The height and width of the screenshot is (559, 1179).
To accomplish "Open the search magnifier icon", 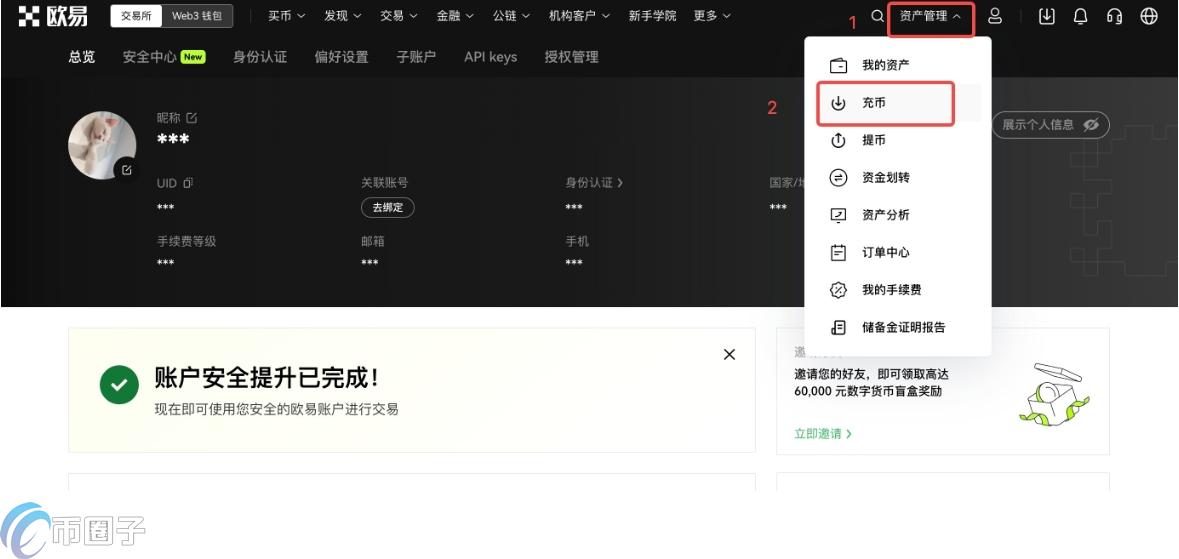I will click(877, 16).
